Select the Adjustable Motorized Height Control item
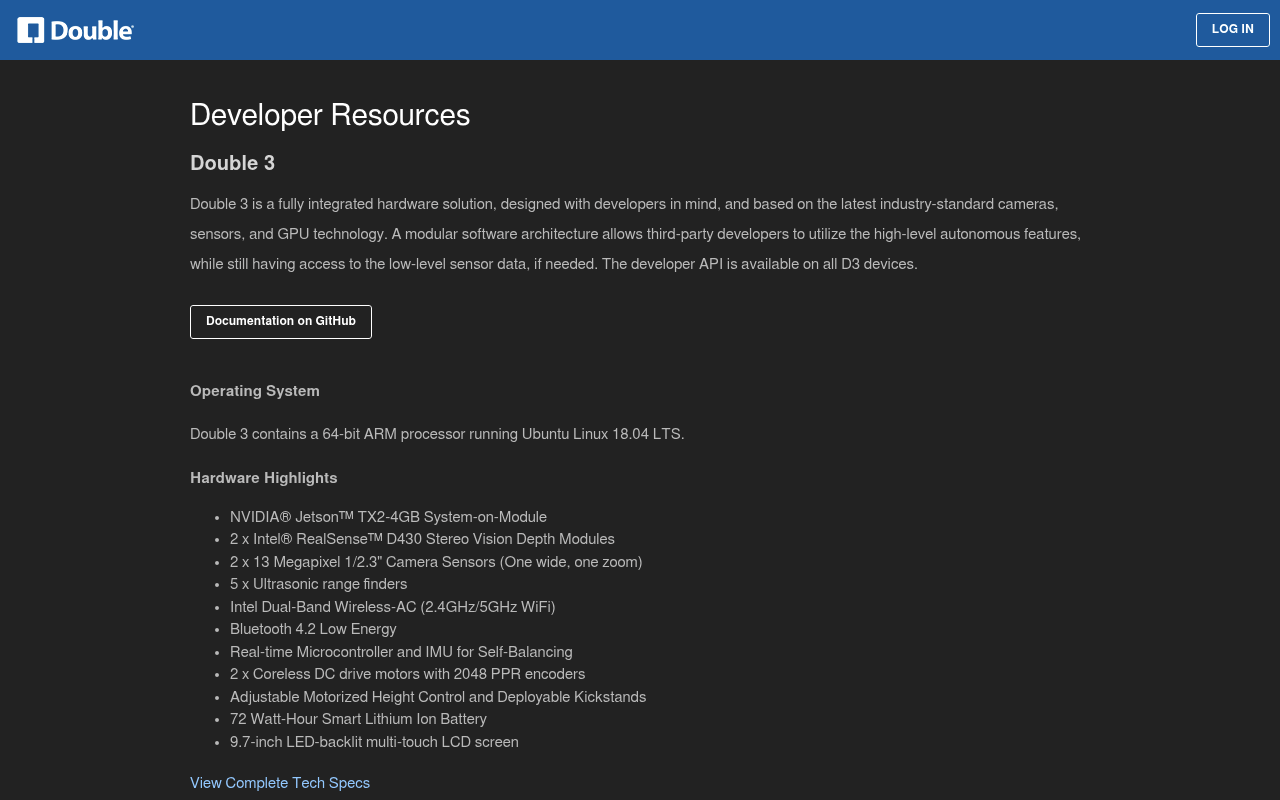 pos(438,697)
